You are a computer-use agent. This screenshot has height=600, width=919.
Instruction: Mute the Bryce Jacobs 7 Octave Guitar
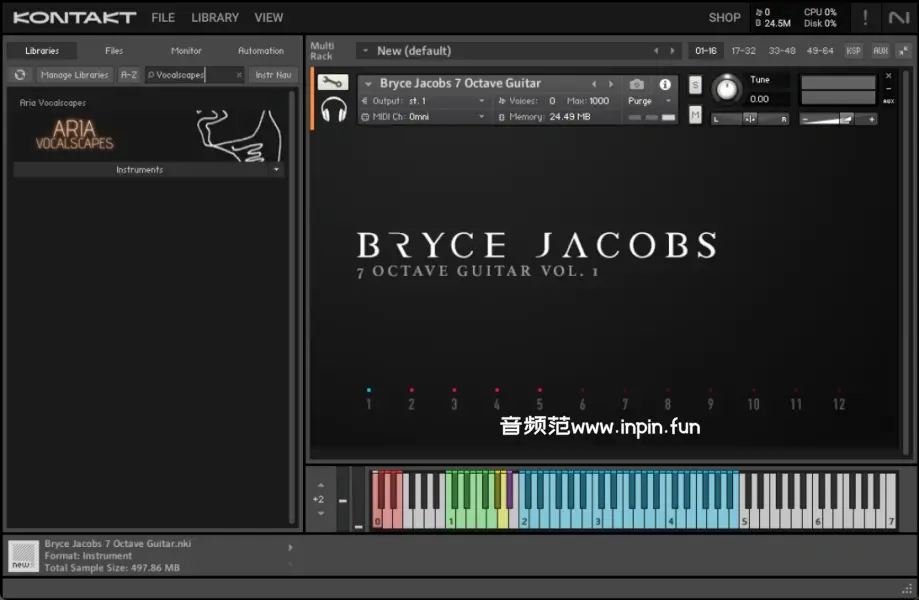tap(695, 115)
